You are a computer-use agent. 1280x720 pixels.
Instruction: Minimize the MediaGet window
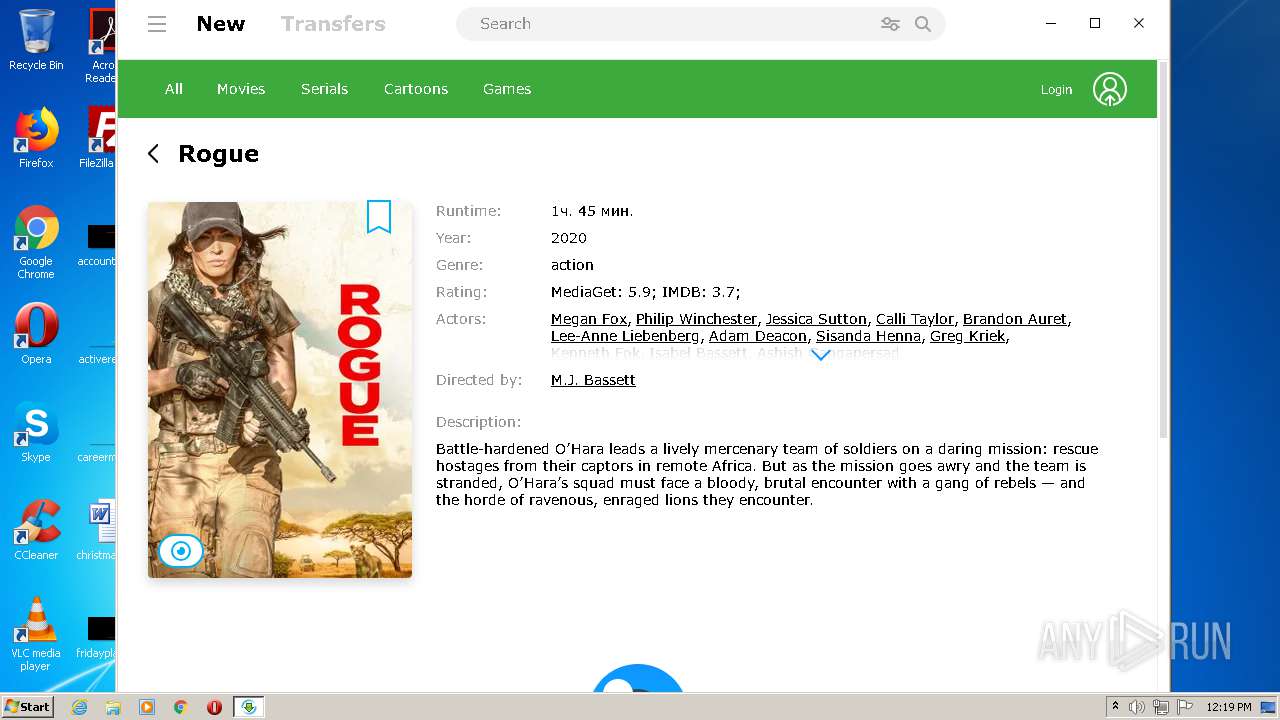1051,23
